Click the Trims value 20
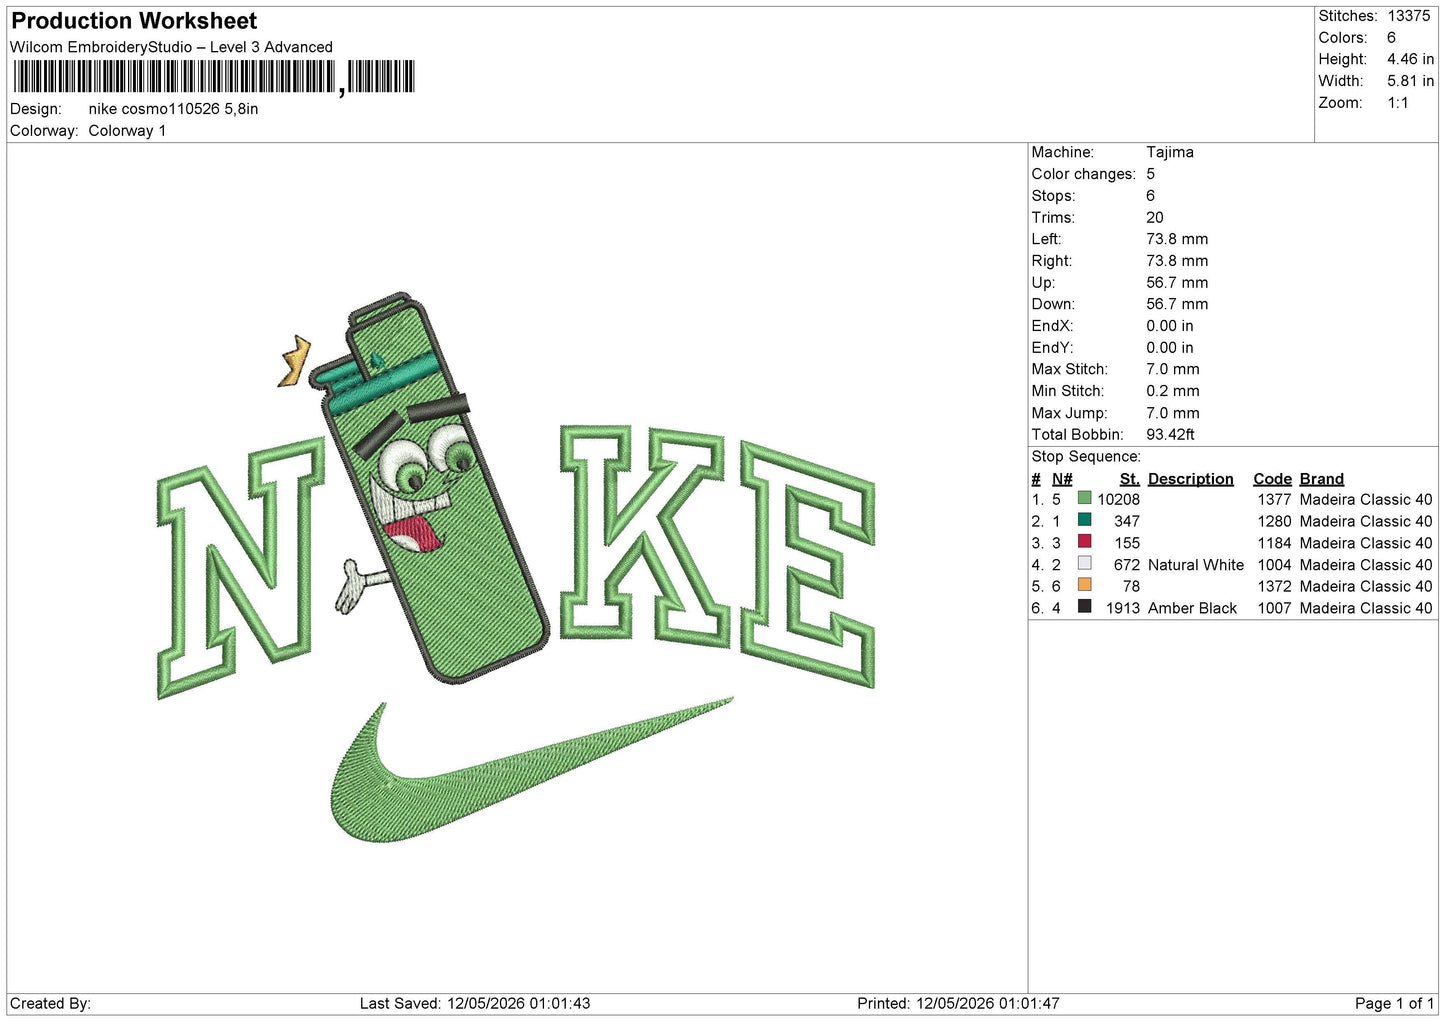 click(1154, 217)
